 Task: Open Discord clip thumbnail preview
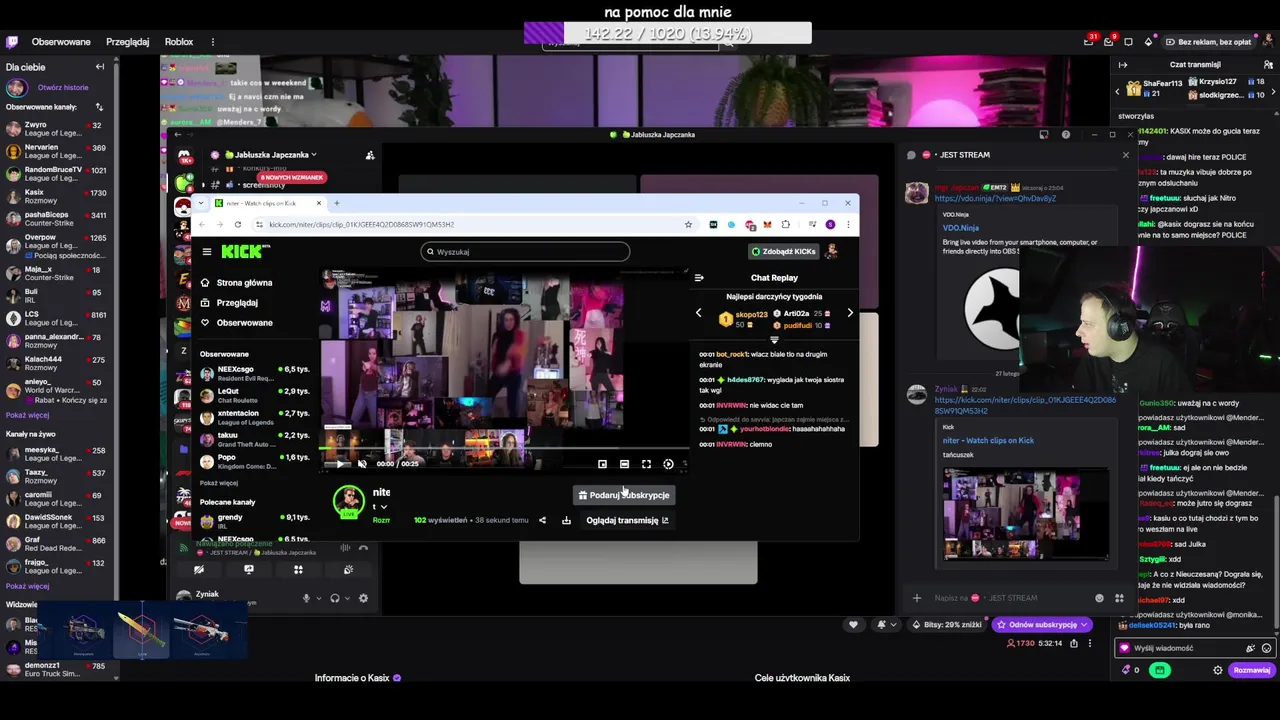pyautogui.click(x=1025, y=513)
